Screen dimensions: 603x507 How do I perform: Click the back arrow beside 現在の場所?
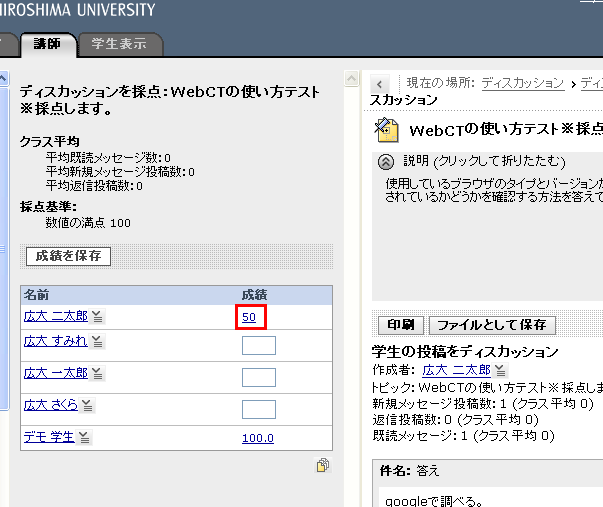point(380,84)
